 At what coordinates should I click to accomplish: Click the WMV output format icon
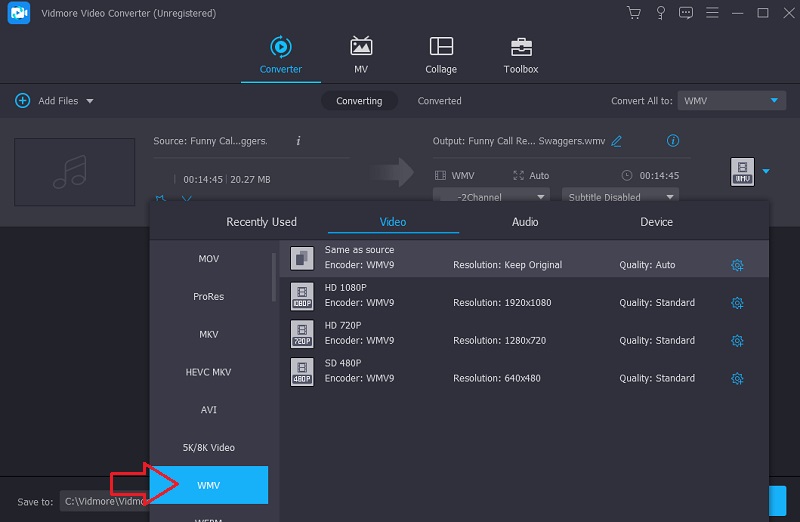click(742, 172)
